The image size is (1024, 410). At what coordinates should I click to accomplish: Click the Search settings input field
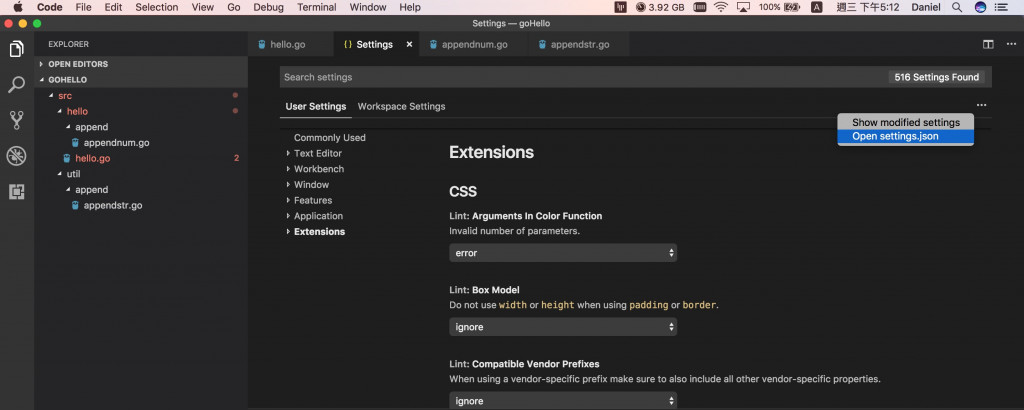tap(580, 77)
